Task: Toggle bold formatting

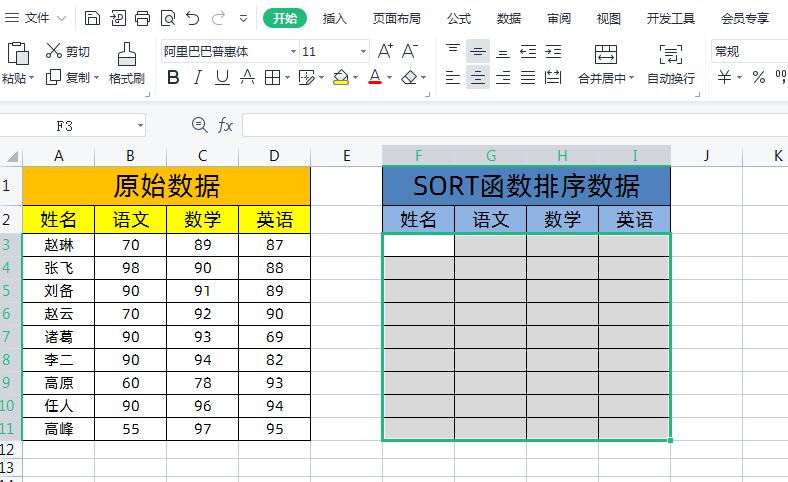Action: (x=173, y=77)
